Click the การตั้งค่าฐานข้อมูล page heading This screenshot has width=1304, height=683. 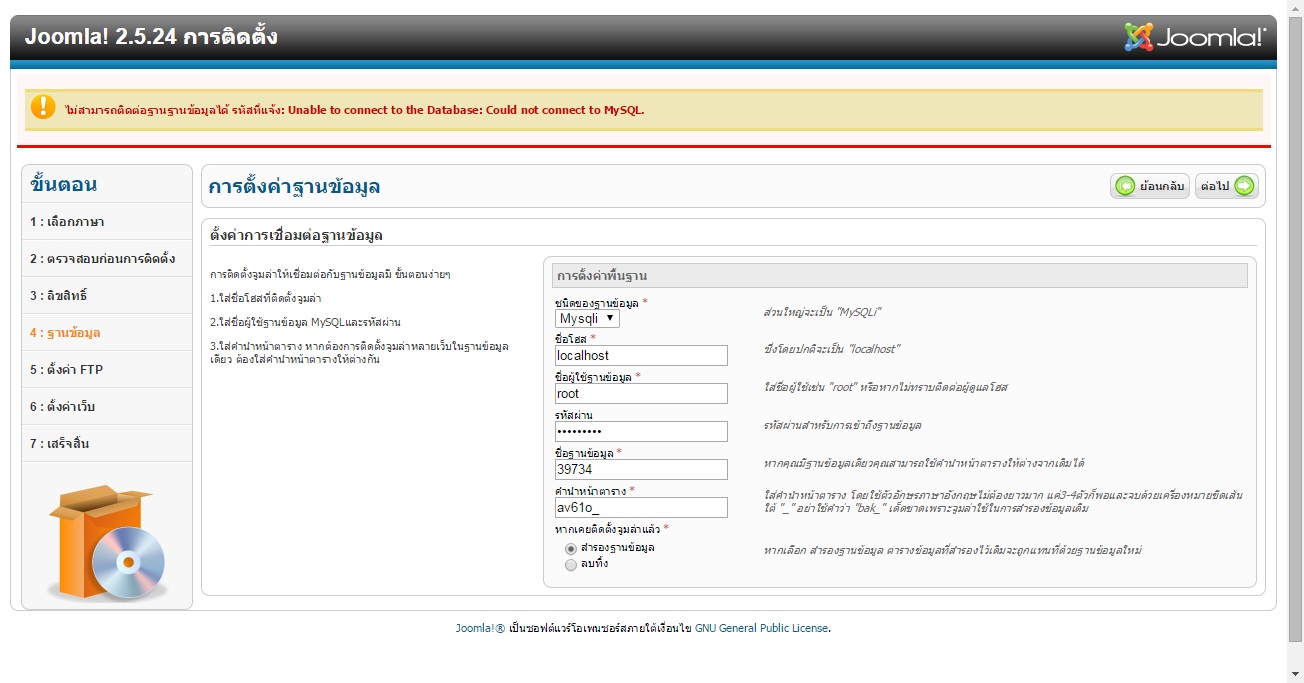(294, 187)
